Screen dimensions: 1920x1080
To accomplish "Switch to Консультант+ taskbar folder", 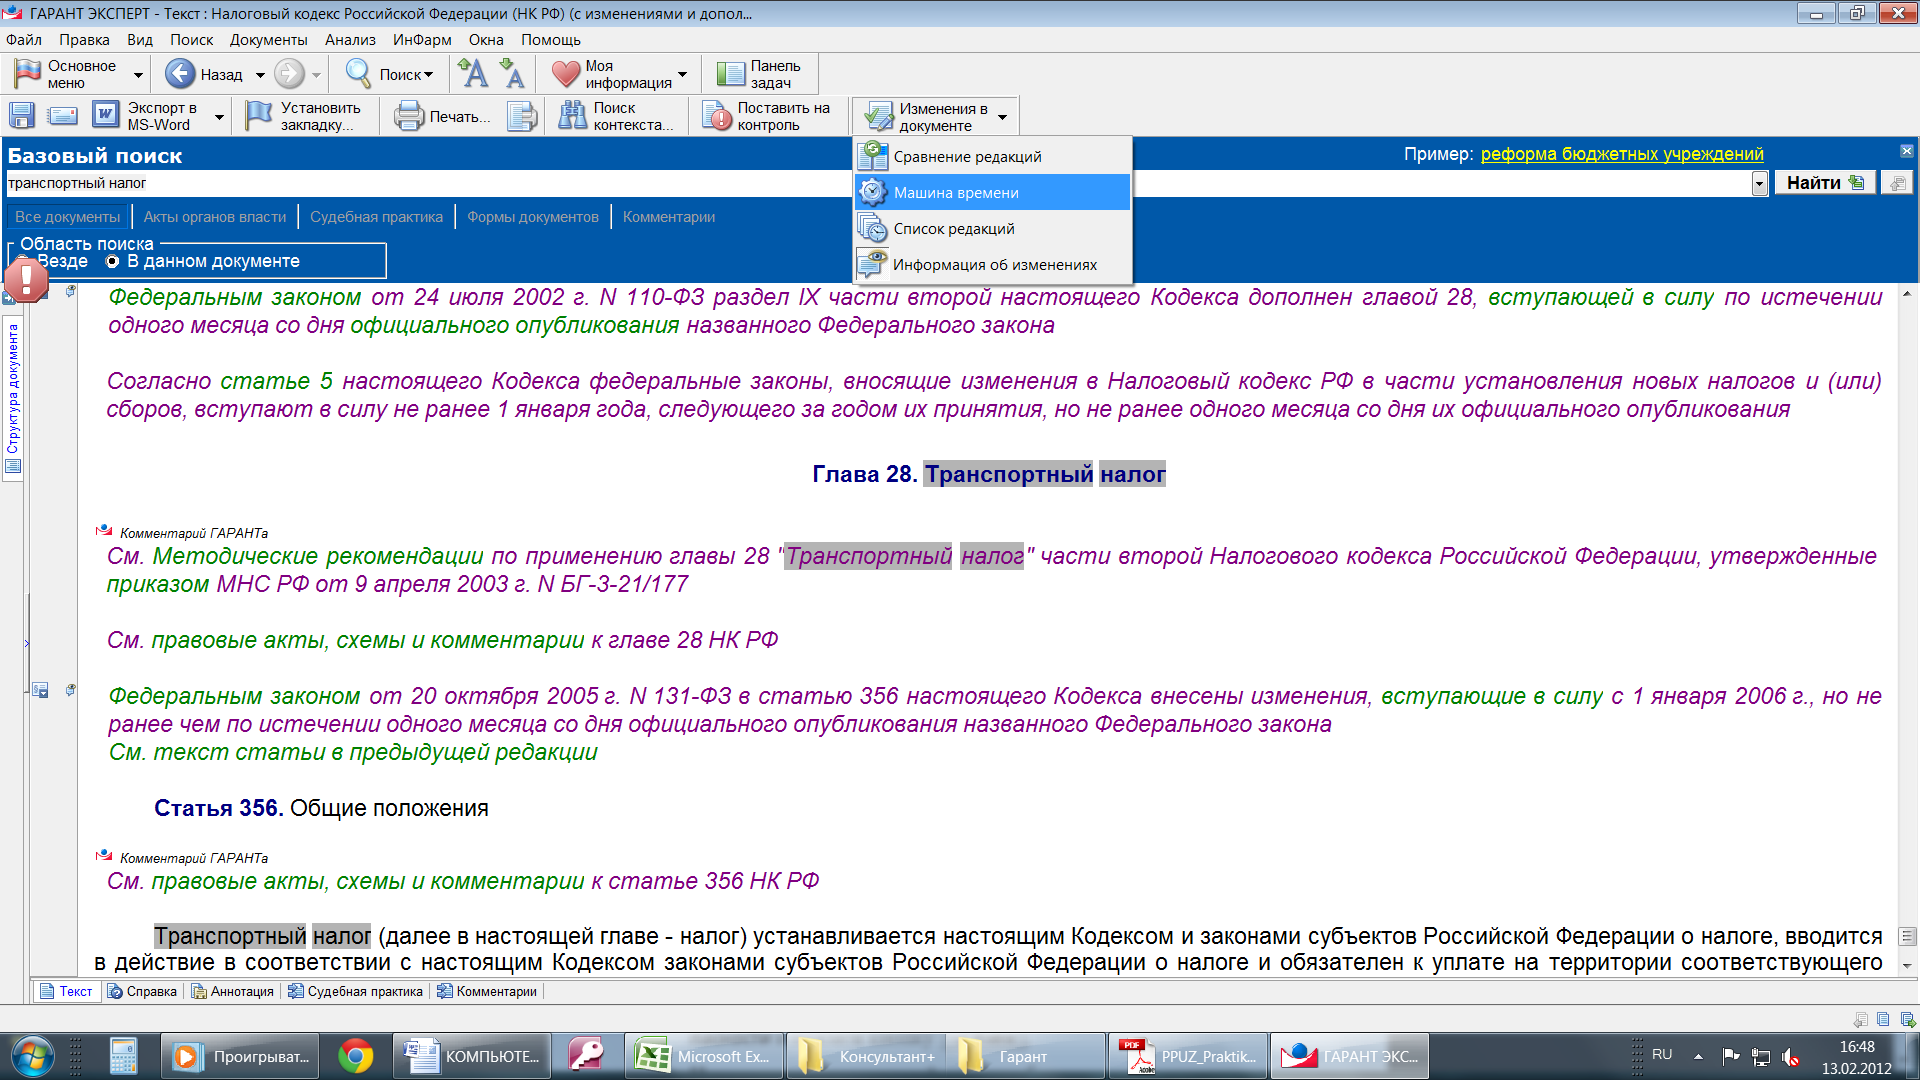I will pos(866,1056).
